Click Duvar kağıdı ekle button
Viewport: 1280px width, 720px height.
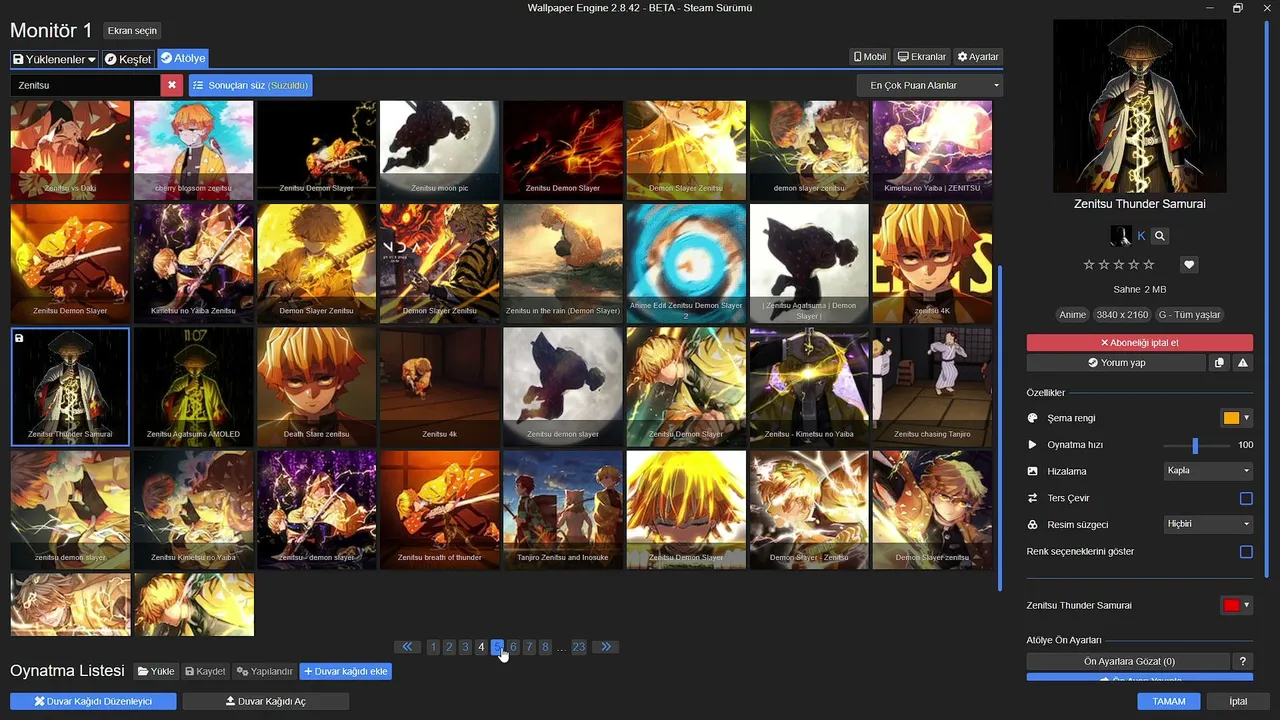pos(345,671)
